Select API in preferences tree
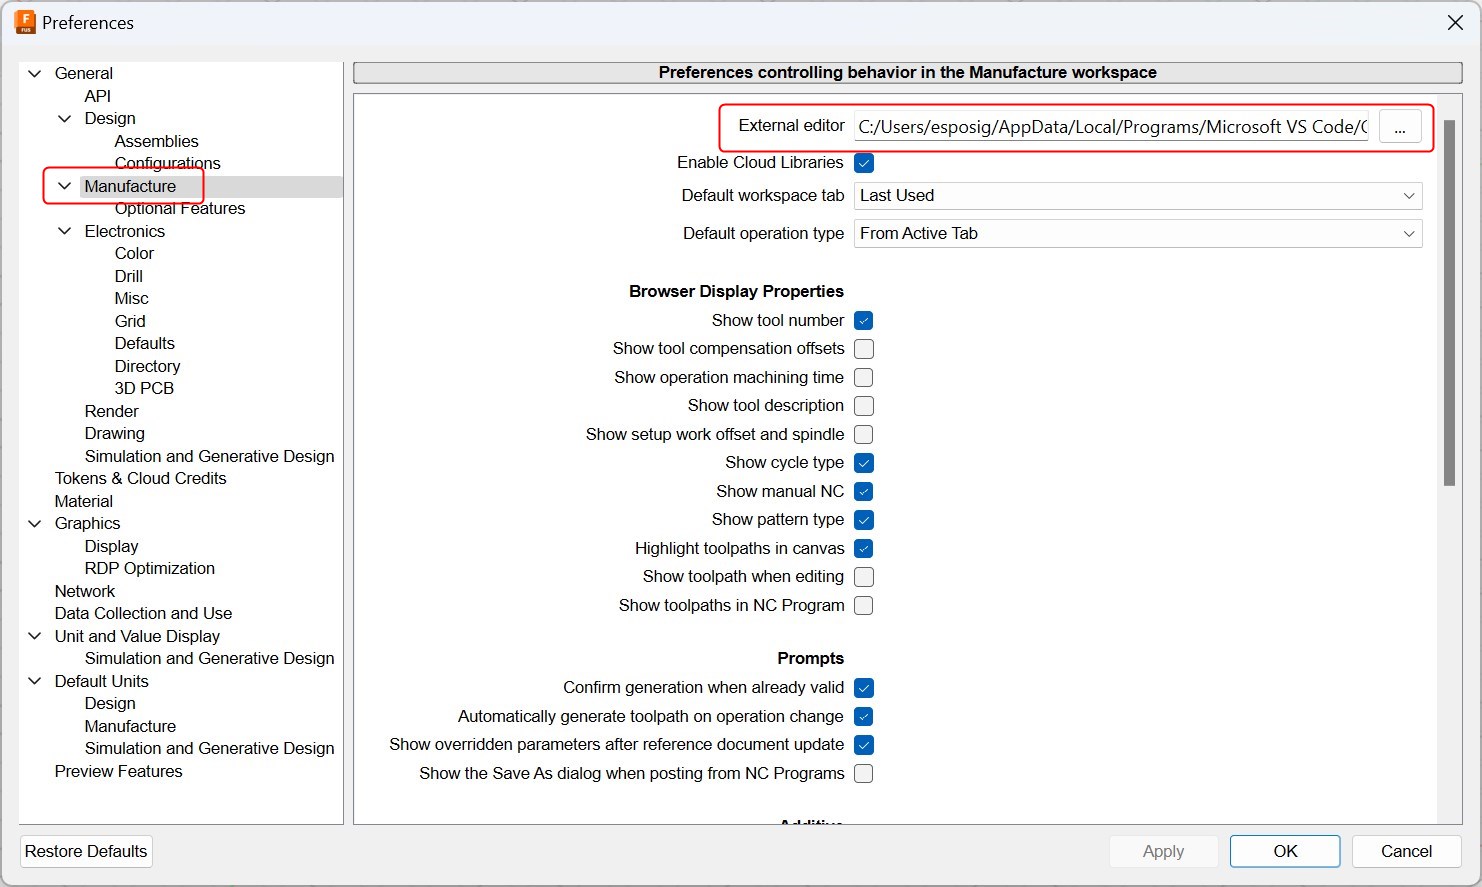The width and height of the screenshot is (1482, 887). (98, 96)
